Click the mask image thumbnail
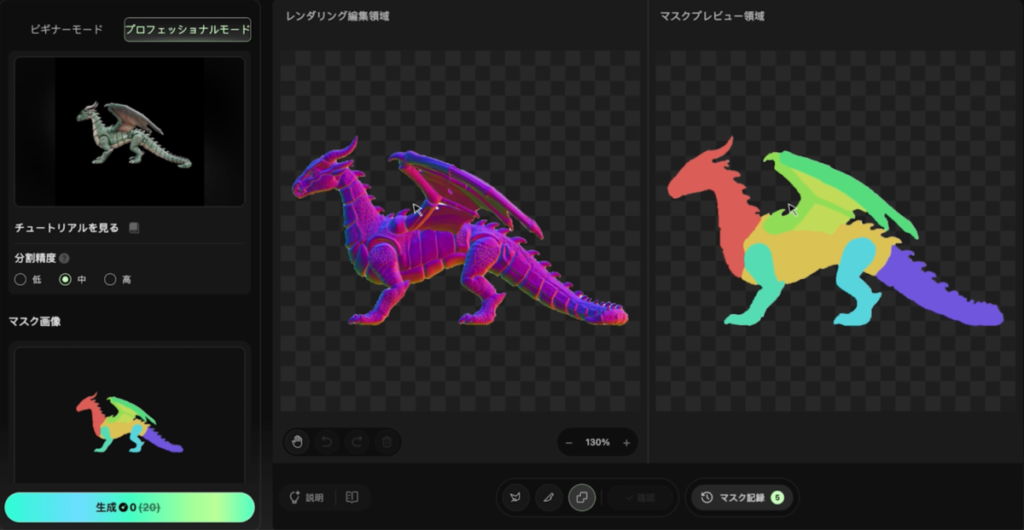Viewport: 1024px width, 530px height. [129, 415]
